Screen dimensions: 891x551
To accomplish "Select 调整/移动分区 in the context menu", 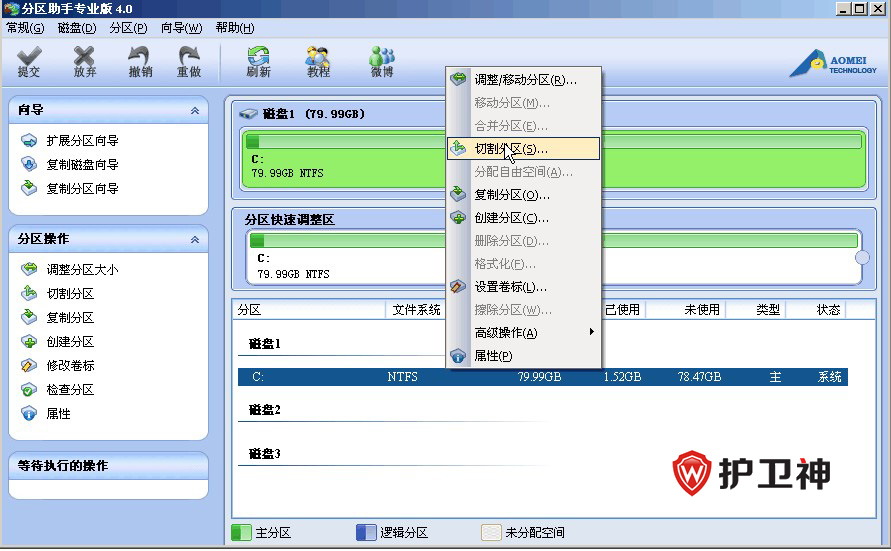I will 522,79.
